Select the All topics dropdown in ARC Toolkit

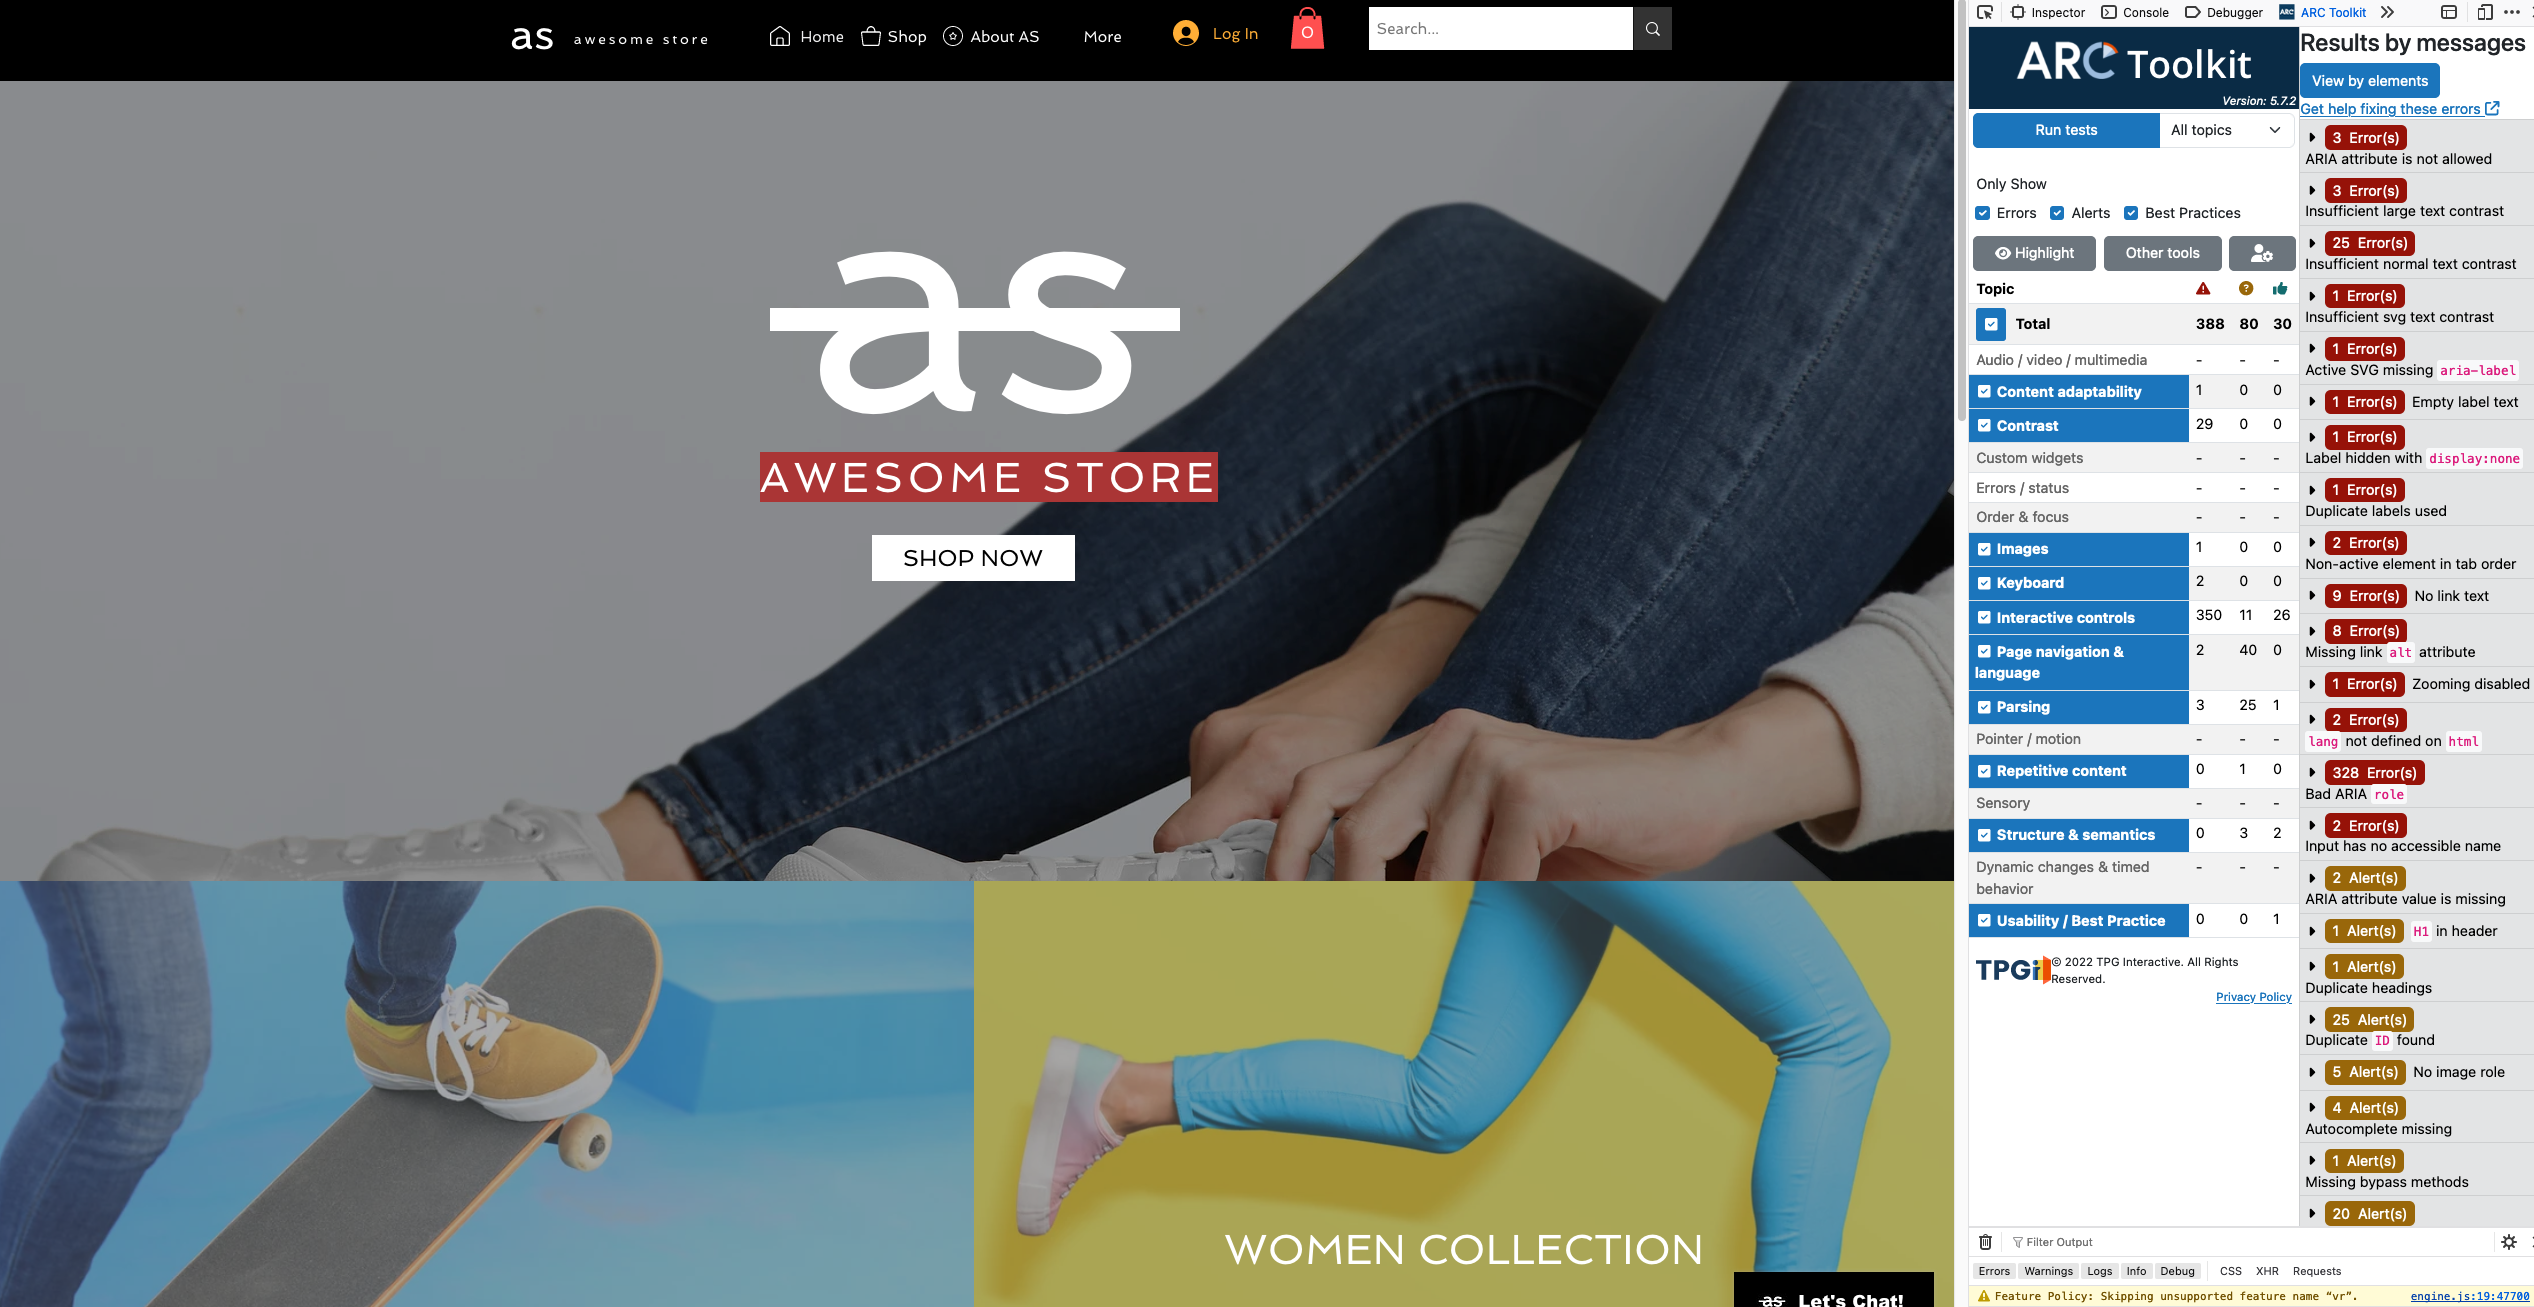point(2226,128)
